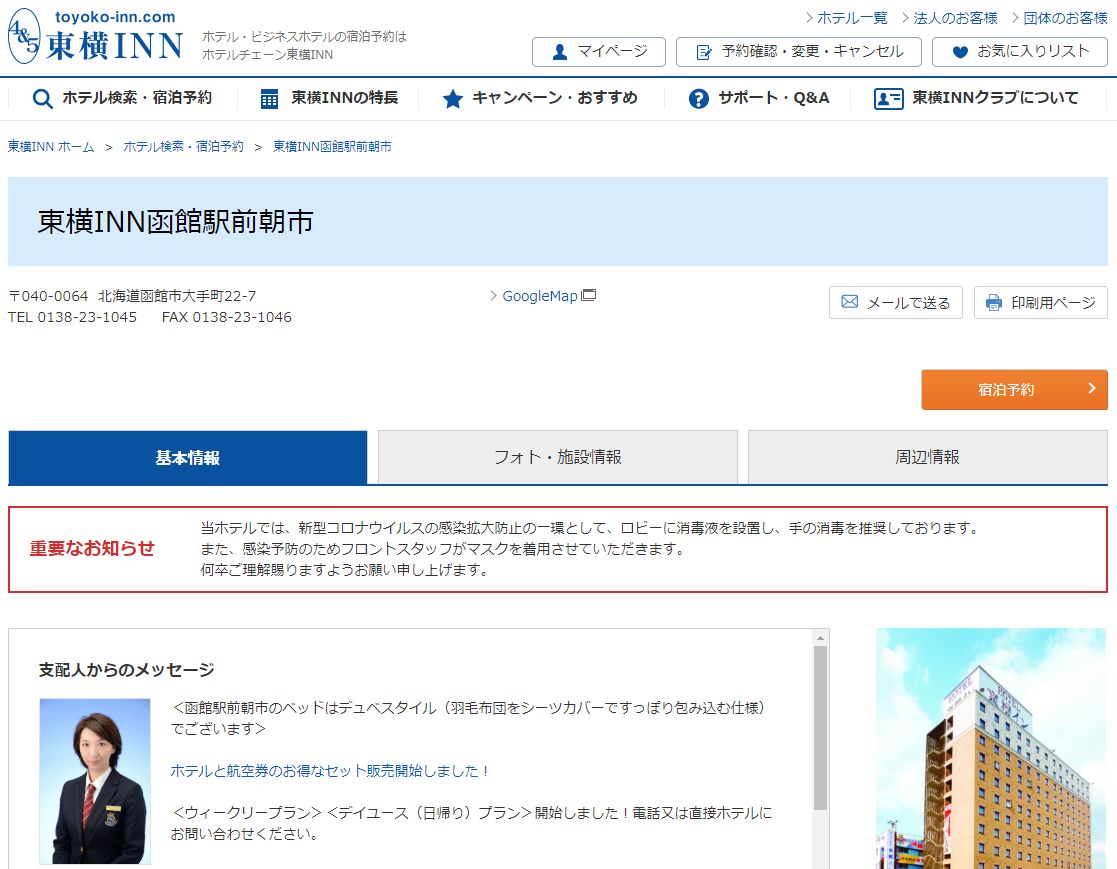The height and width of the screenshot is (869, 1117).
Task: Open キャンペーン・おすすめ menu
Action: pyautogui.click(x=541, y=98)
